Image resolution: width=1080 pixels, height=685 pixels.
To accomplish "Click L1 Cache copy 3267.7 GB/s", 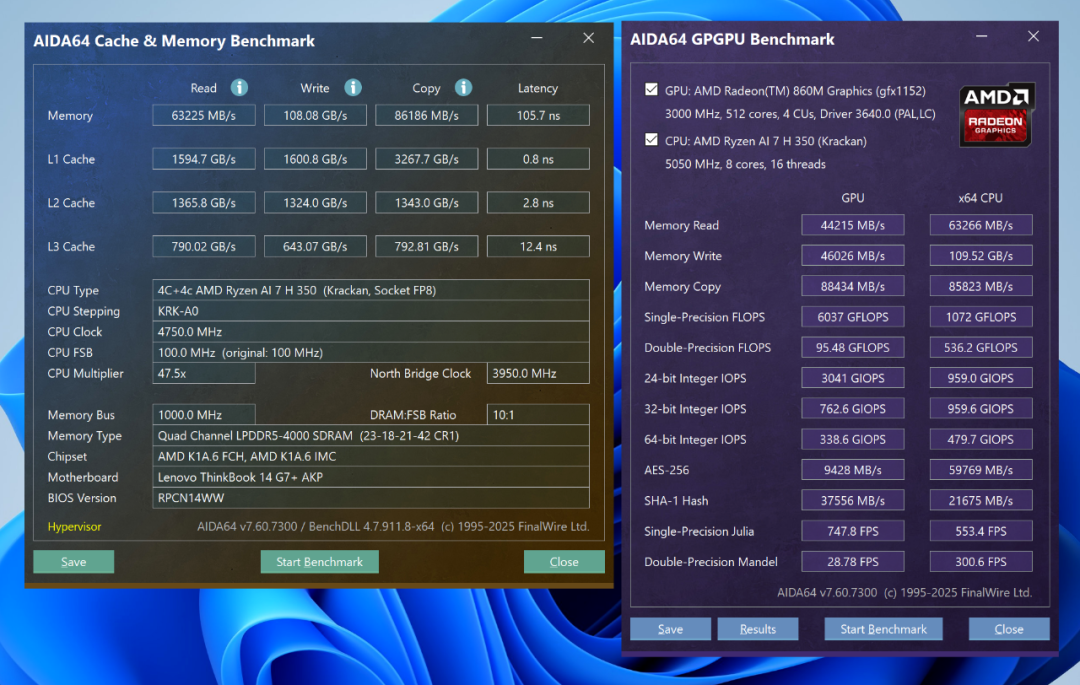I will (426, 159).
